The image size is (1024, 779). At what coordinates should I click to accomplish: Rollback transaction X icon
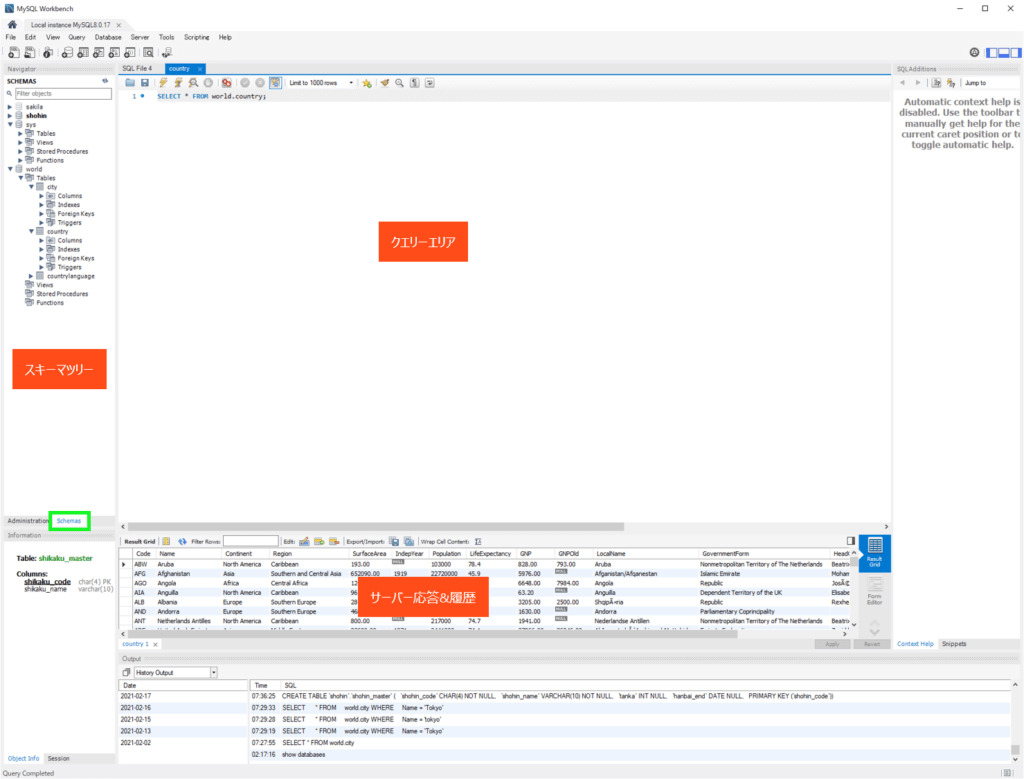point(260,83)
